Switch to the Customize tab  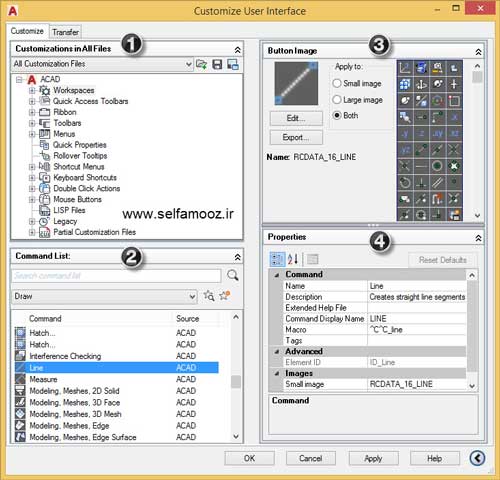point(27,31)
